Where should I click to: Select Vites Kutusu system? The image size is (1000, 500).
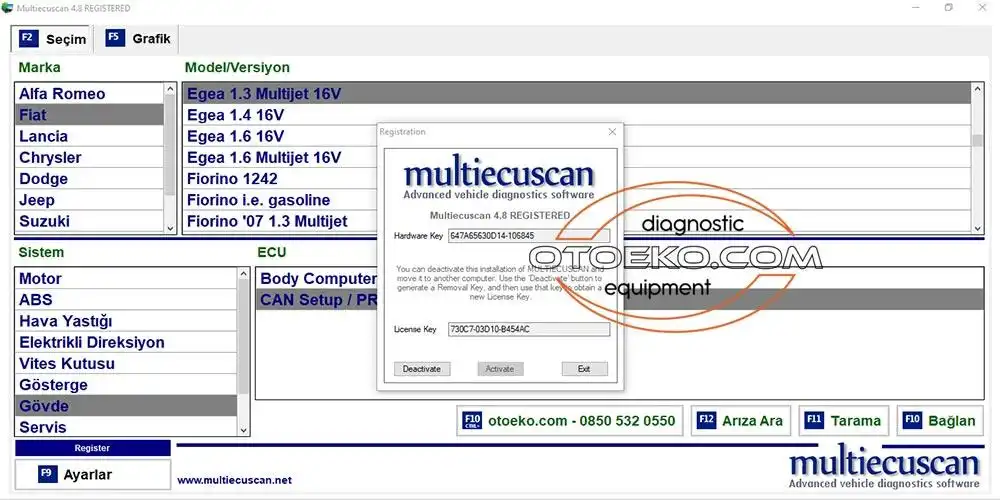coord(126,364)
